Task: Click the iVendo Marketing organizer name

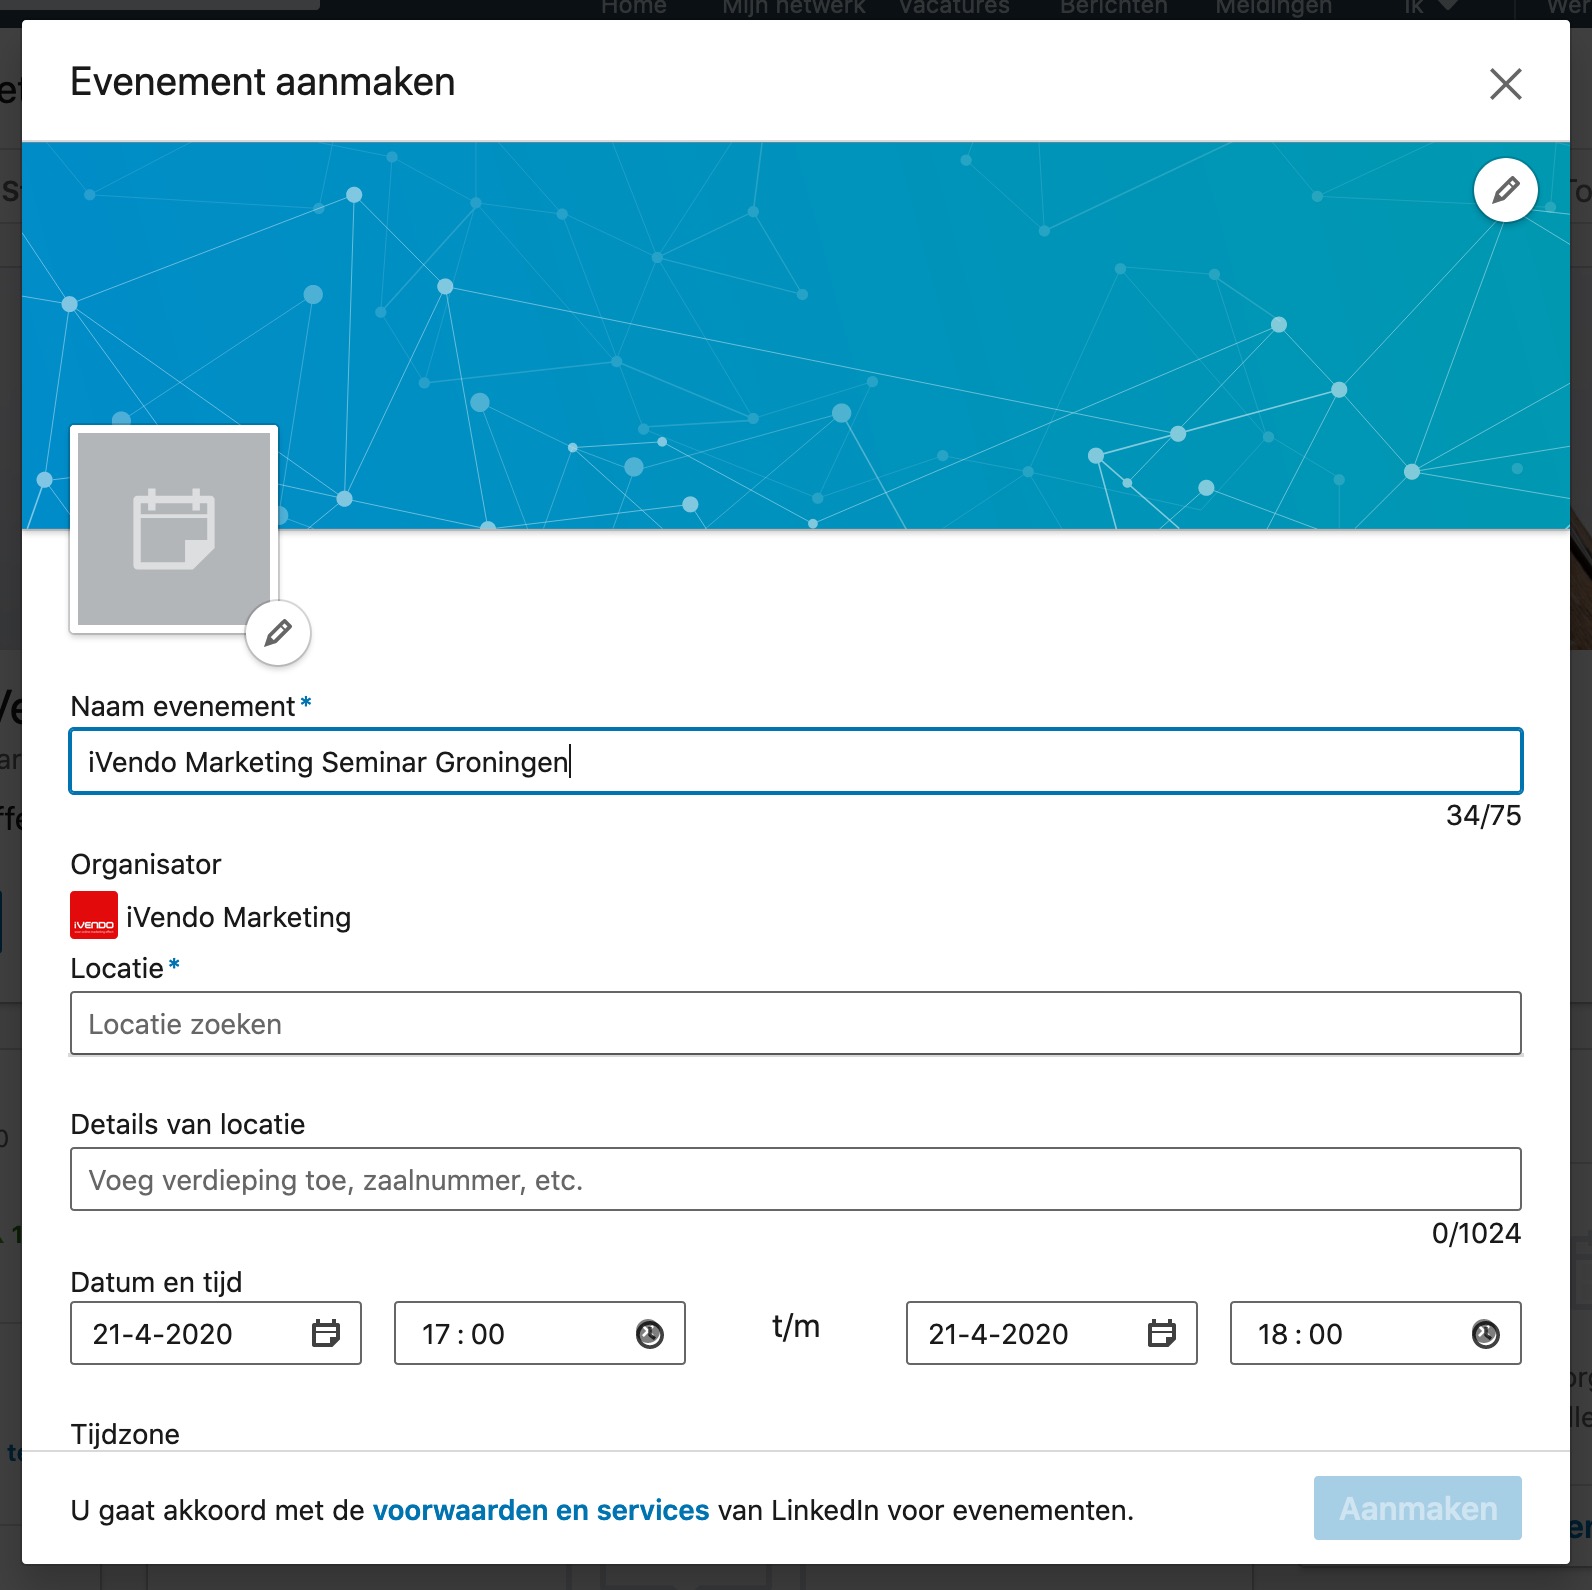Action: coord(239,917)
